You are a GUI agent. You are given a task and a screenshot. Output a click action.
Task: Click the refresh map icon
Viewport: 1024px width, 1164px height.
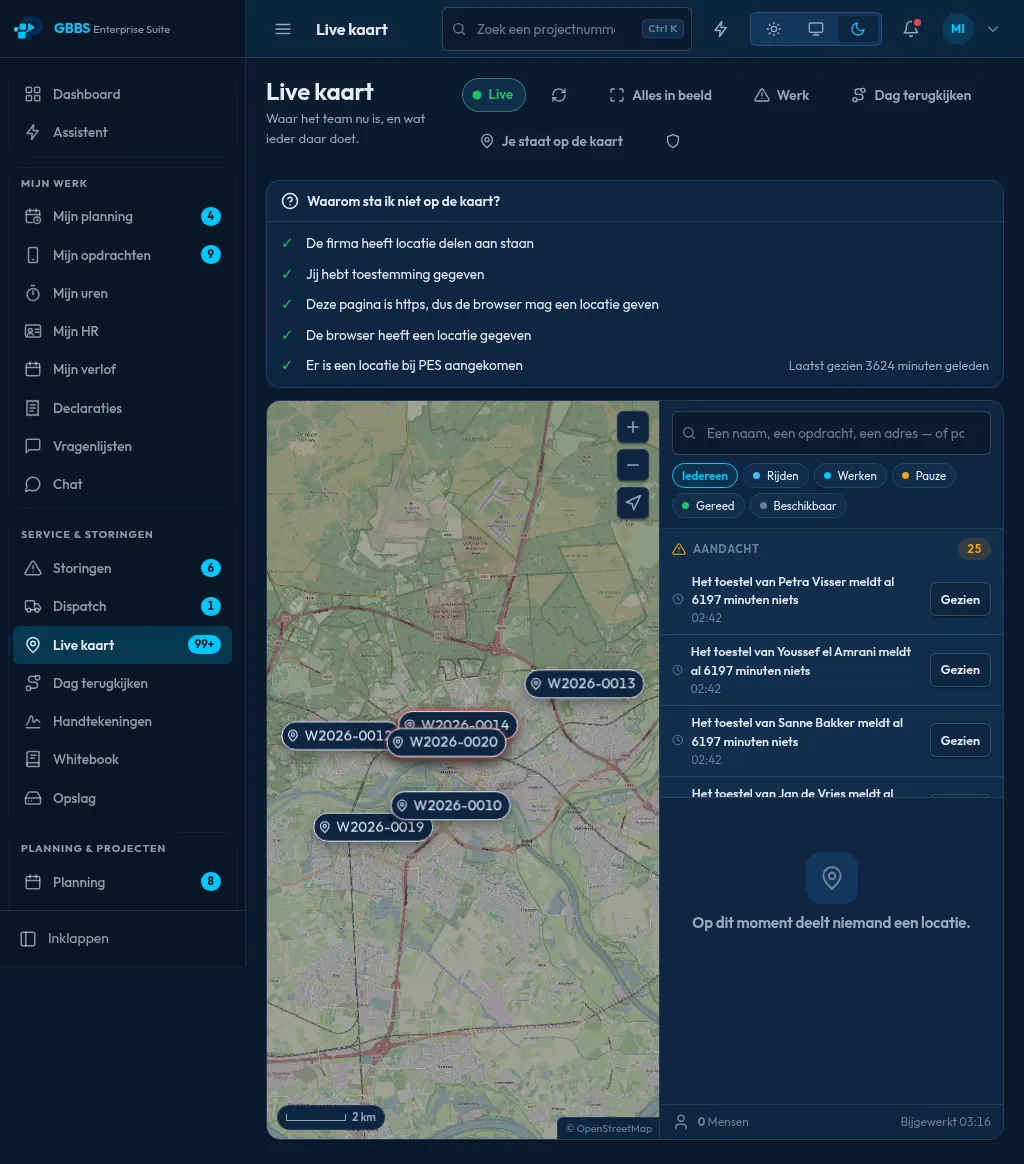(559, 95)
